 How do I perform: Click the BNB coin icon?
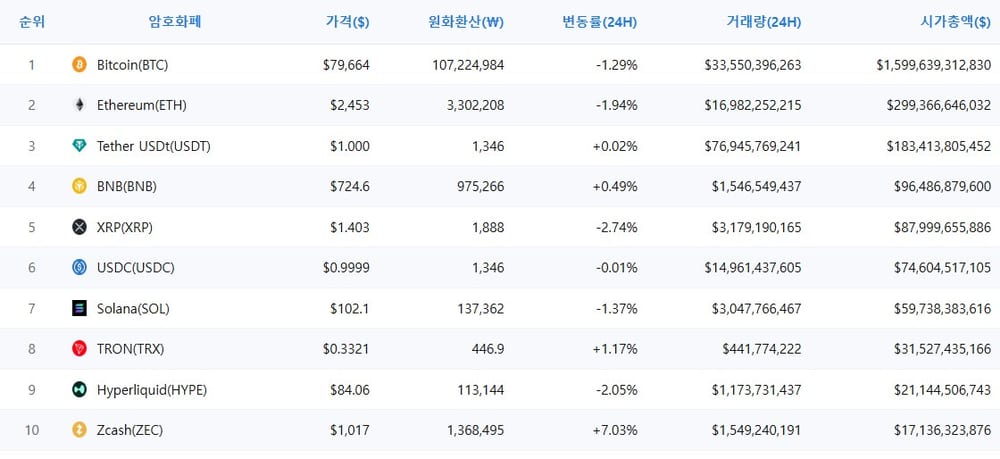(x=79, y=186)
